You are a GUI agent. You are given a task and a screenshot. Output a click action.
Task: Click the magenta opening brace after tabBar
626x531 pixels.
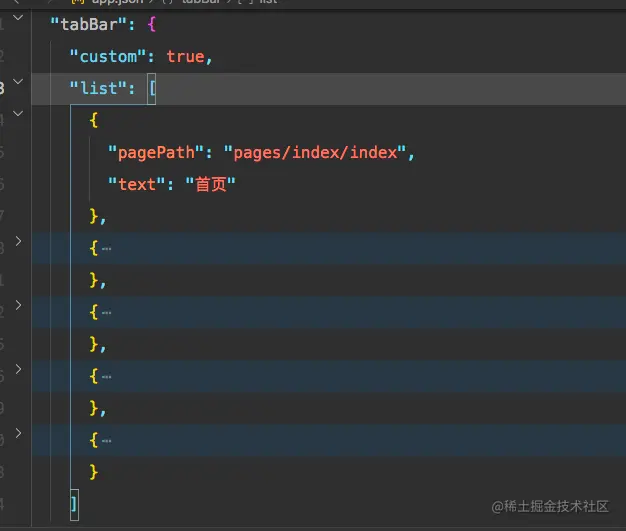151,24
